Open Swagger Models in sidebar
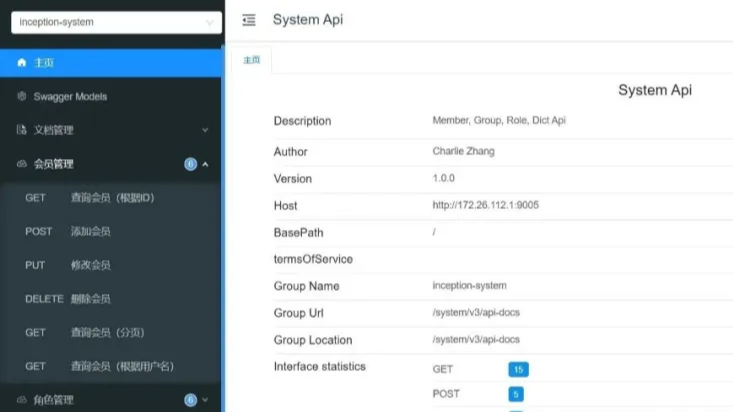The height and width of the screenshot is (413, 733). [x=110, y=96]
